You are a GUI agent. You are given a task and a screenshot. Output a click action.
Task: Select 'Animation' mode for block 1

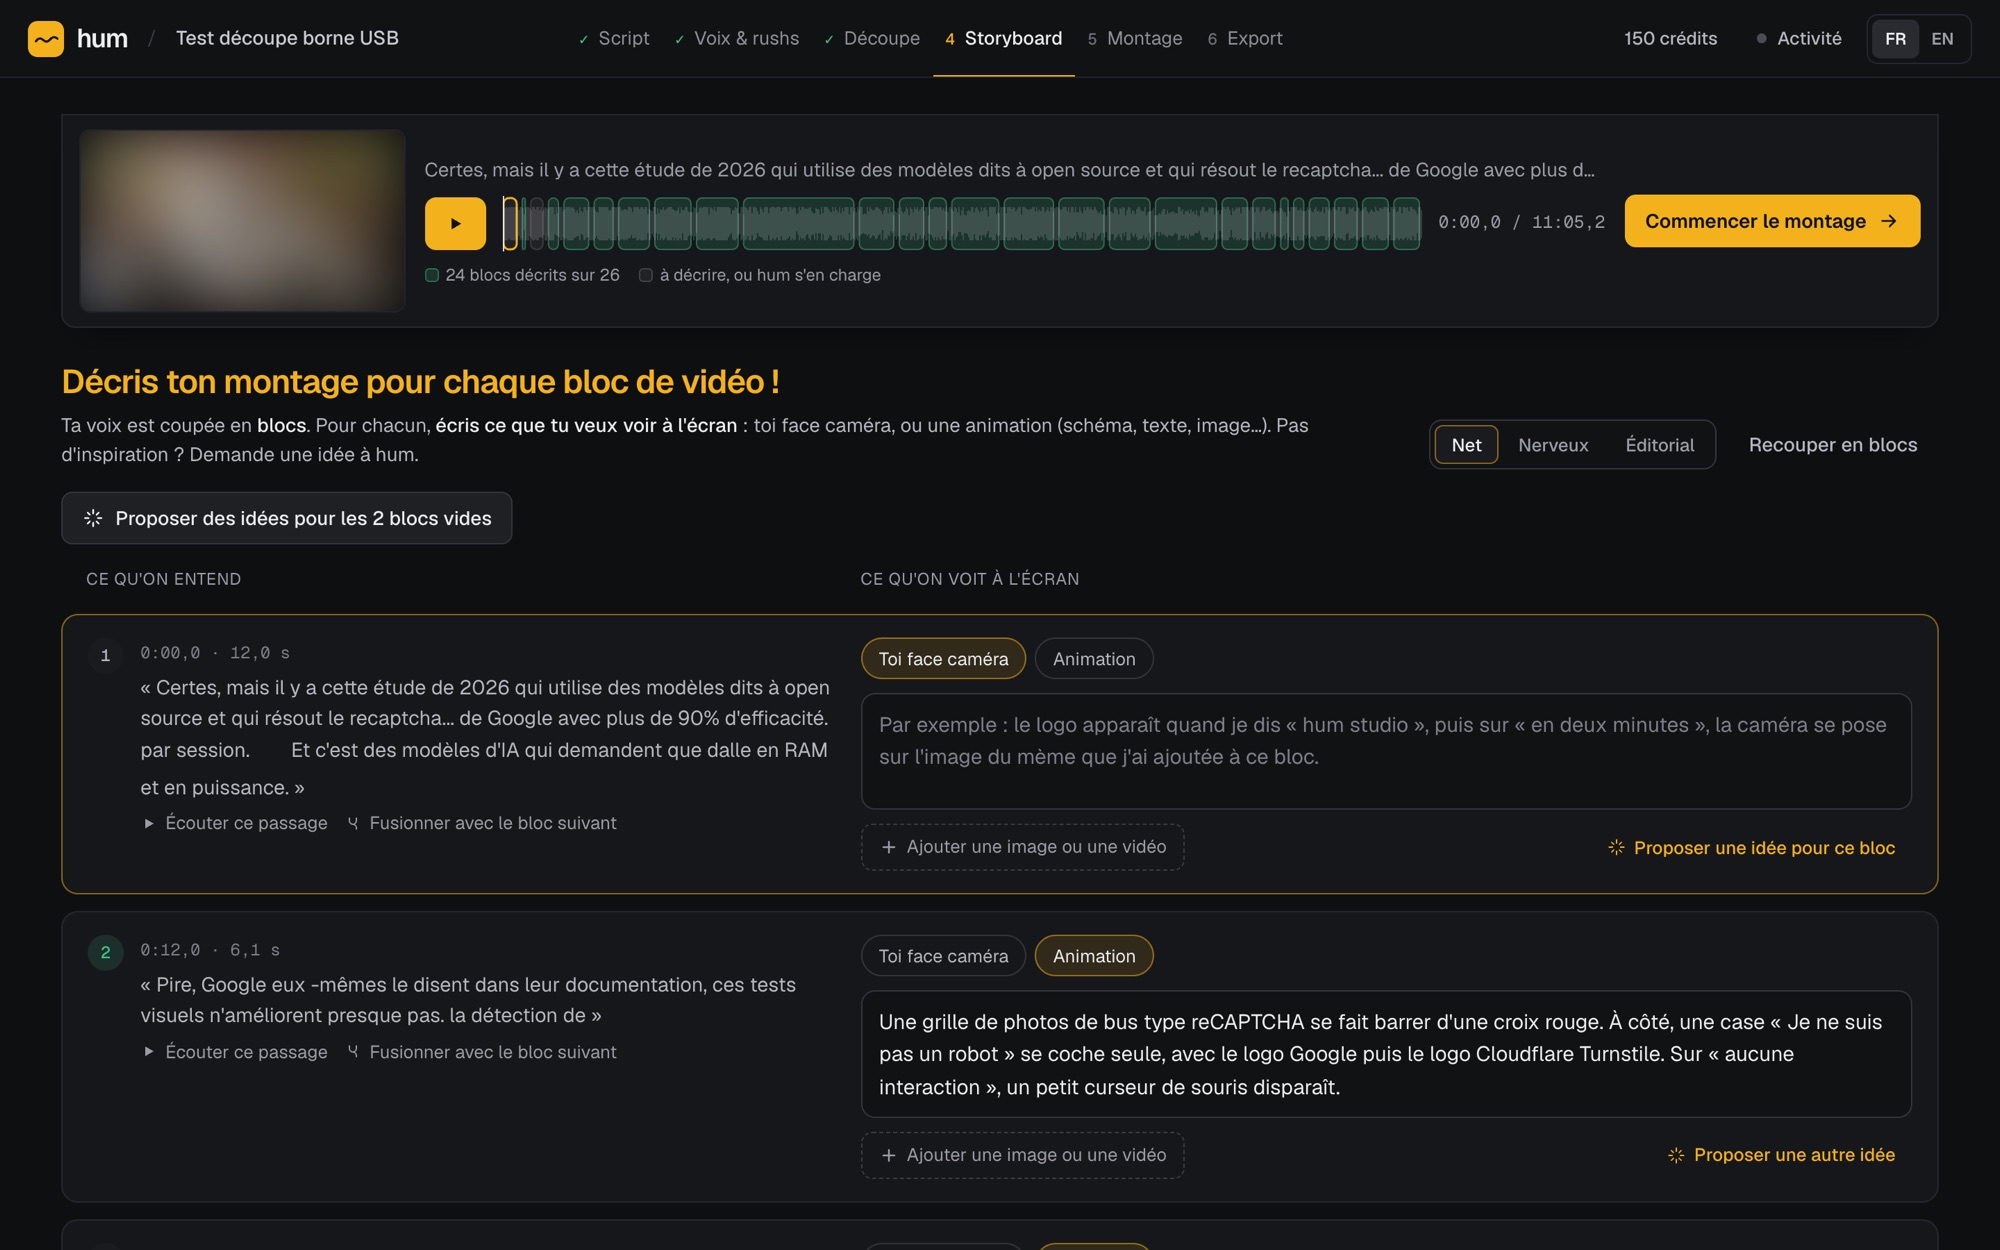[1094, 659]
